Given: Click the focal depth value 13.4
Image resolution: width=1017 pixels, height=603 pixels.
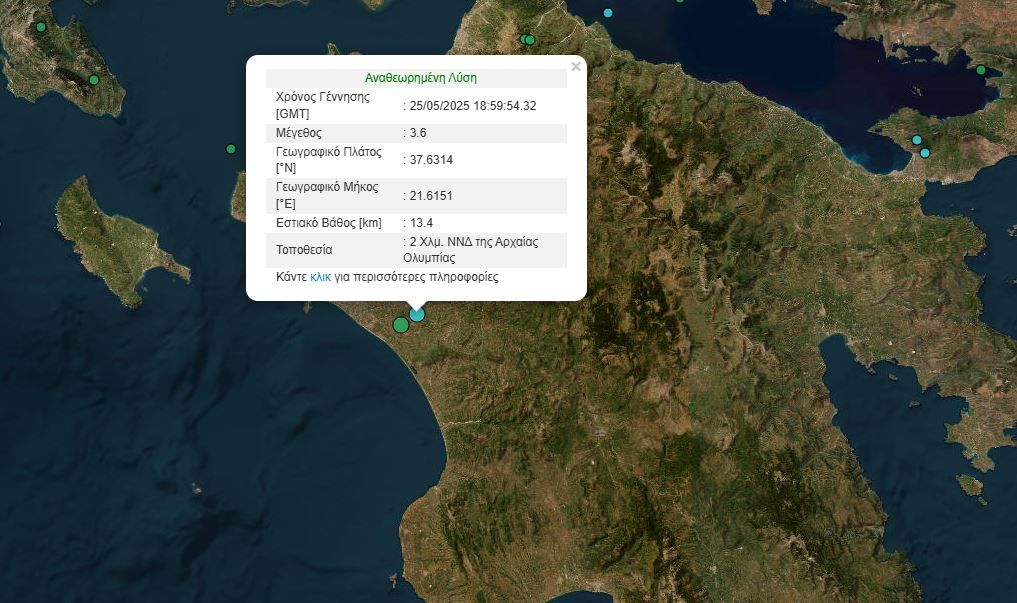Looking at the screenshot, I should [x=421, y=223].
